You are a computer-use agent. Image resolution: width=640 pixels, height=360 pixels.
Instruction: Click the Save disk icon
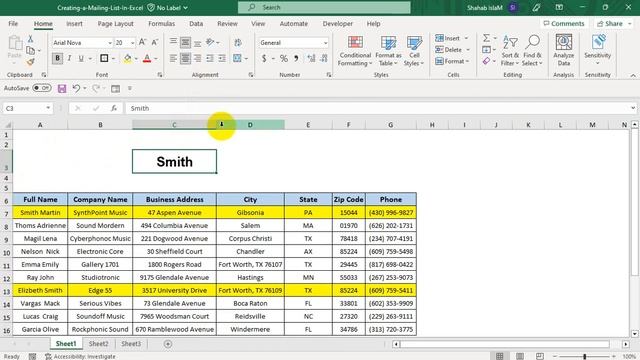point(62,89)
